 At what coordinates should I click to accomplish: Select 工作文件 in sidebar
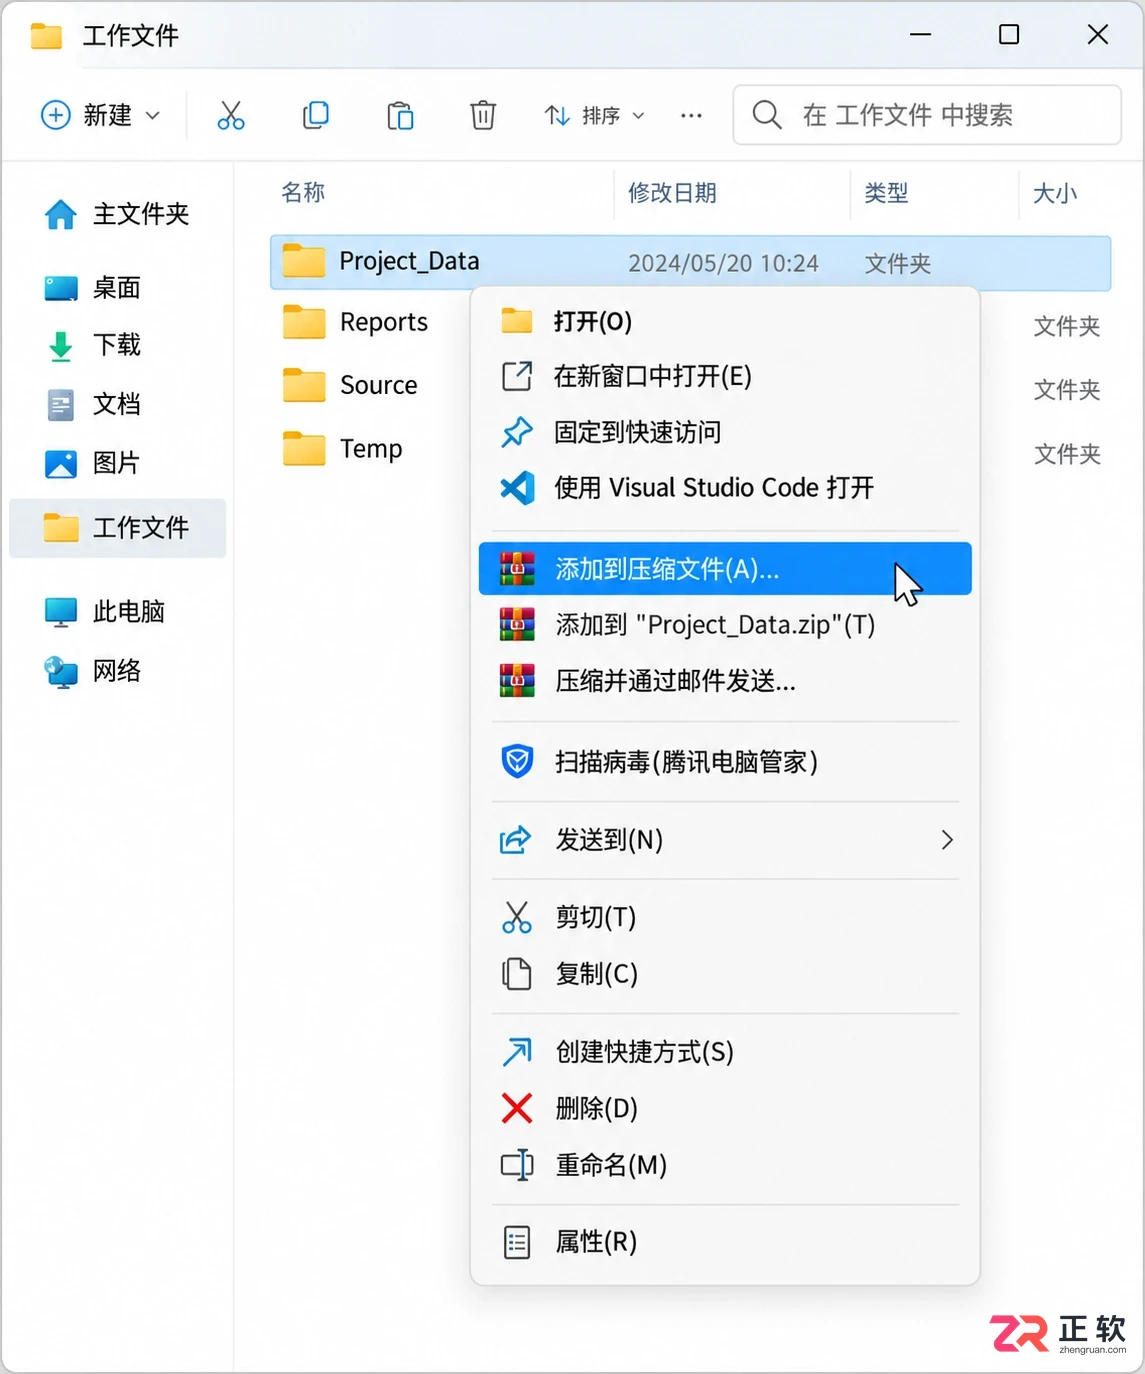pyautogui.click(x=118, y=527)
